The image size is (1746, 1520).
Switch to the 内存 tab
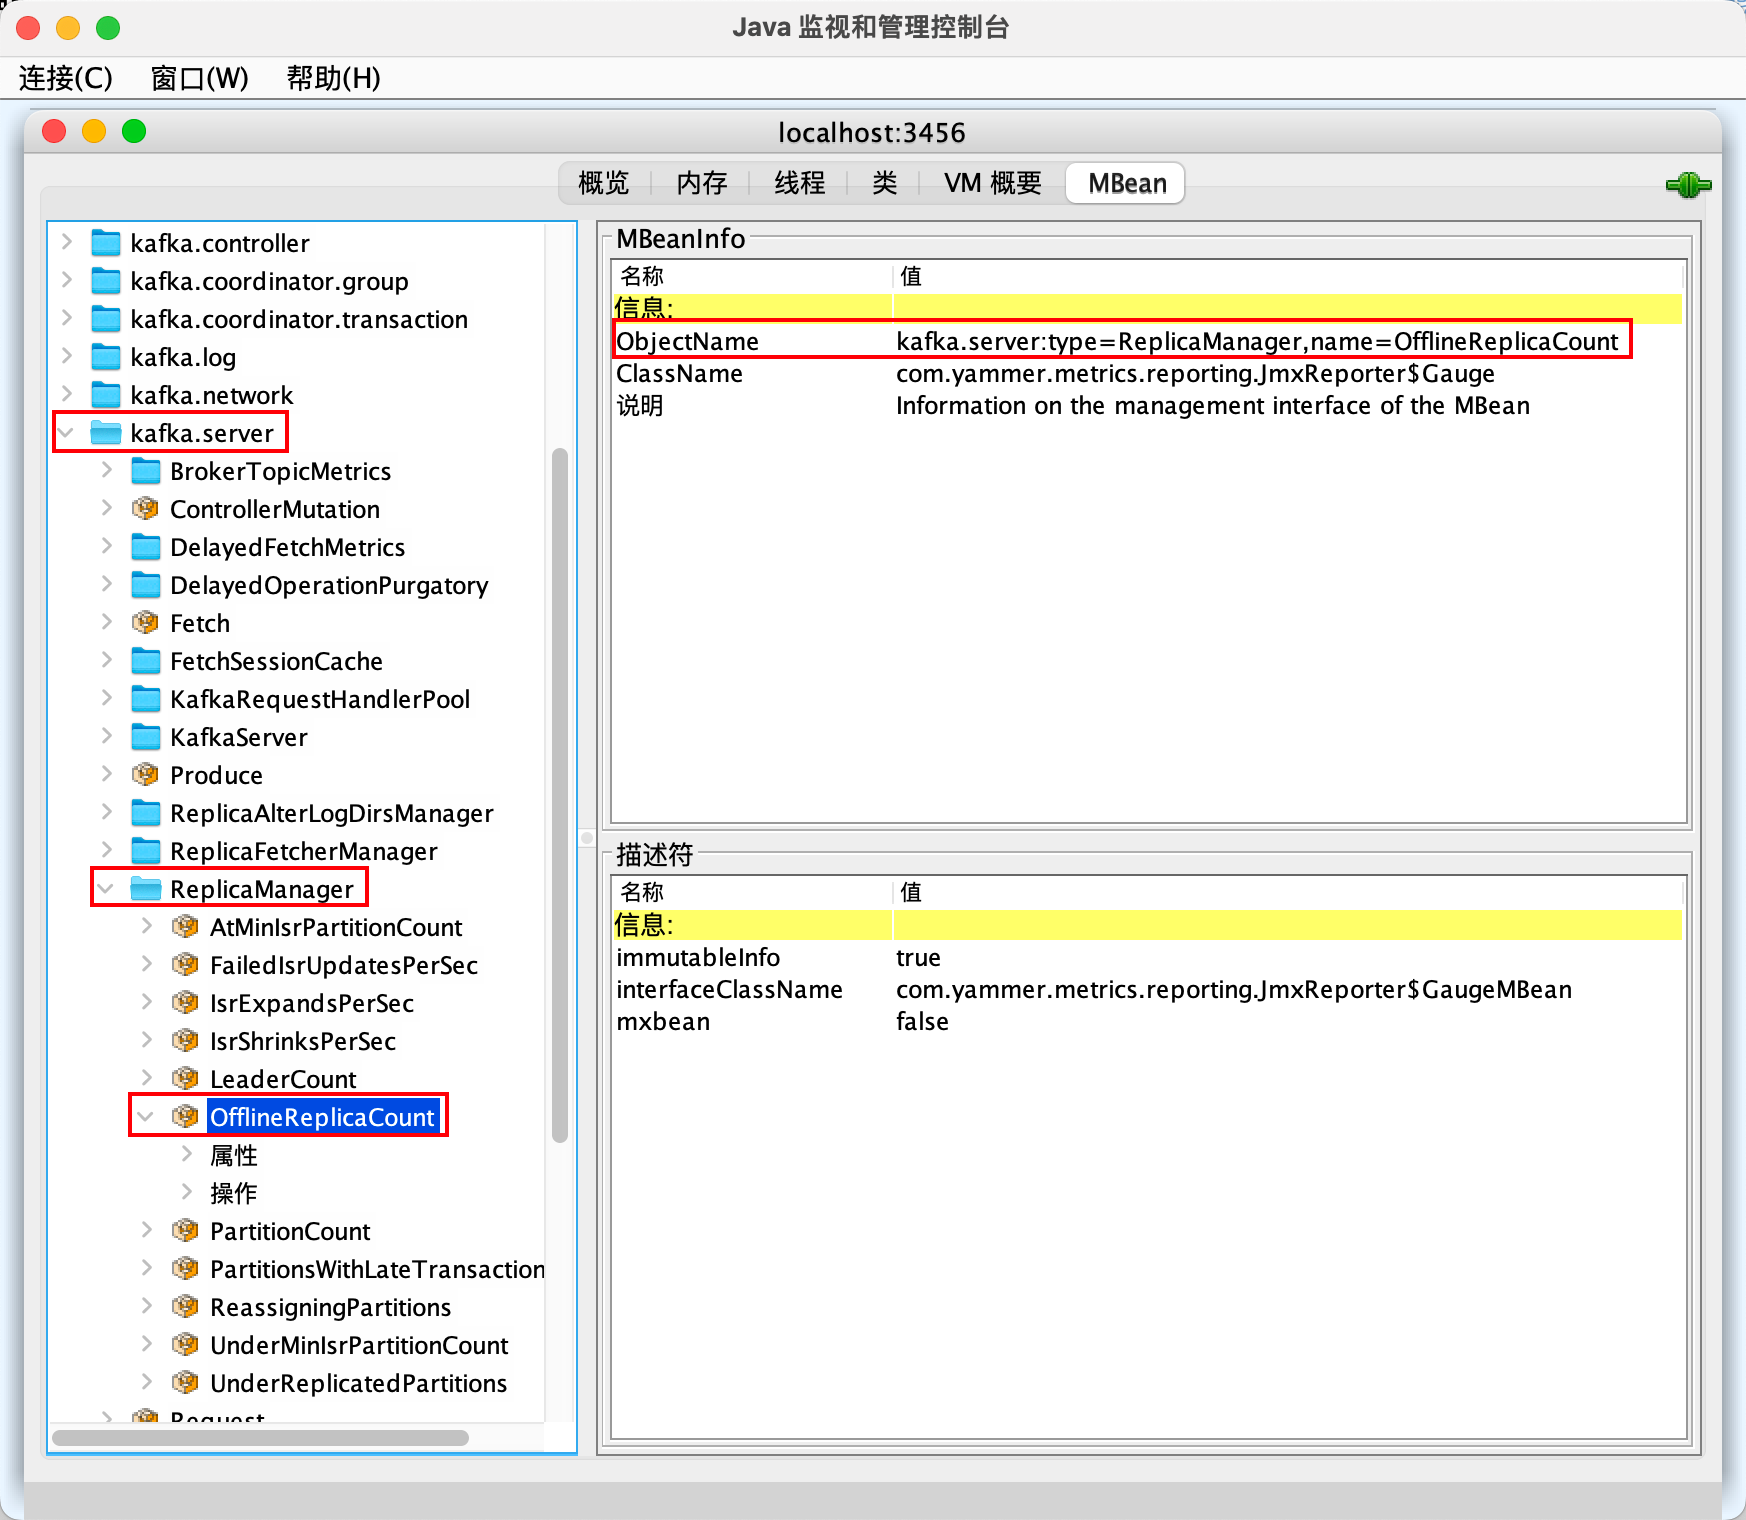pos(702,183)
